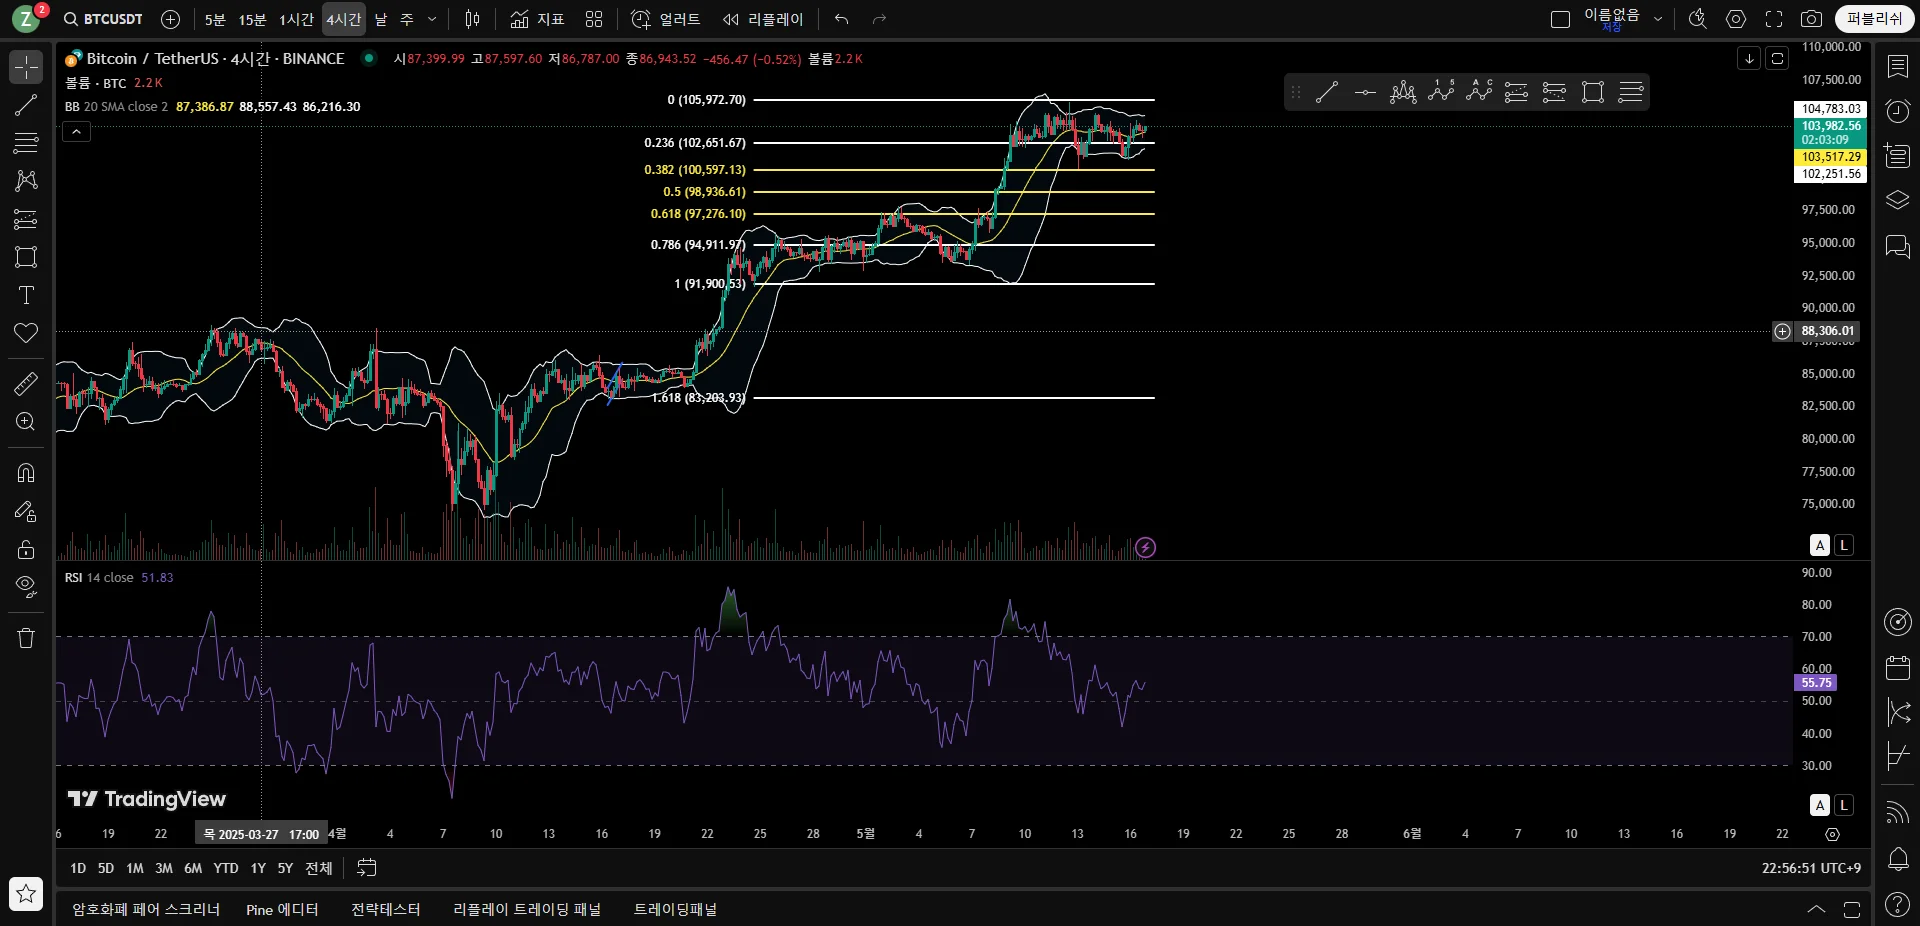Viewport: 1920px width, 926px height.
Task: Open the candle chart style selector
Action: (x=473, y=19)
